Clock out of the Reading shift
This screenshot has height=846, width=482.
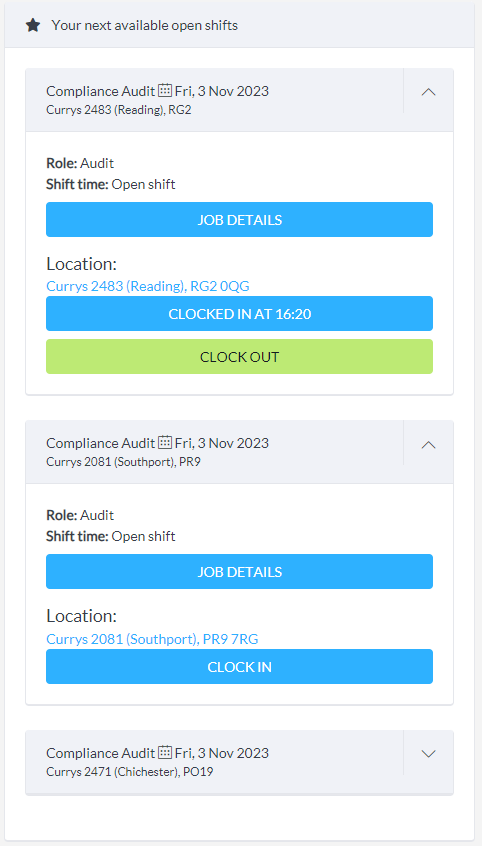point(239,357)
